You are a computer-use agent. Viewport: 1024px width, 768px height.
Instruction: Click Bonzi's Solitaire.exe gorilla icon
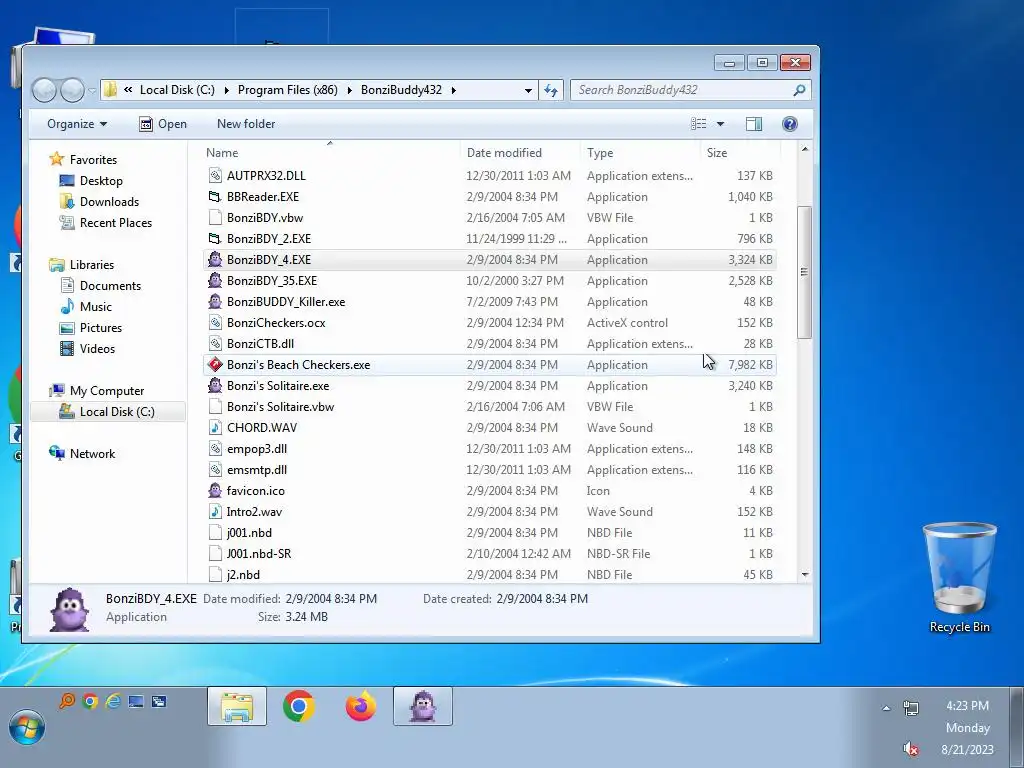pos(215,386)
